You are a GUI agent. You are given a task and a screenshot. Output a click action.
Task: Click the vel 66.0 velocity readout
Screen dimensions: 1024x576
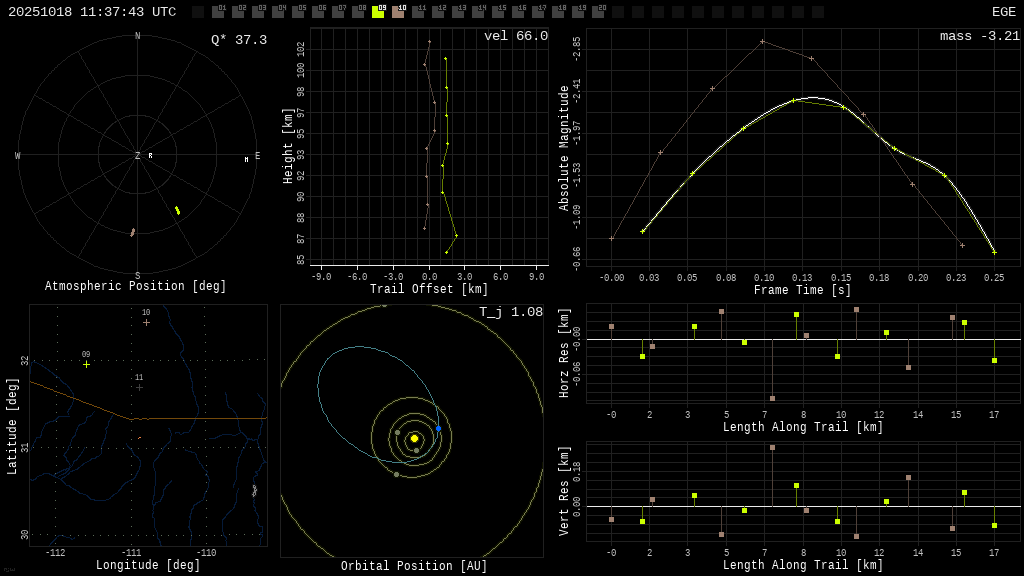coord(515,37)
